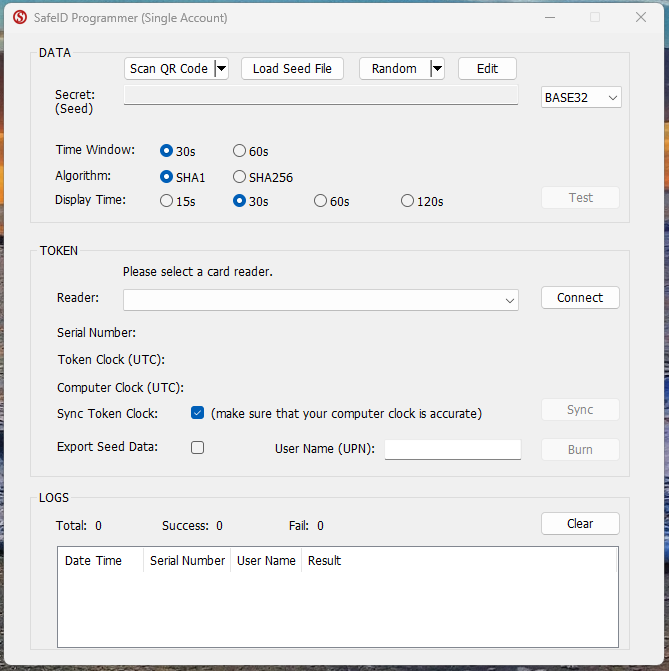
Task: Click the Test button
Action: coord(580,198)
